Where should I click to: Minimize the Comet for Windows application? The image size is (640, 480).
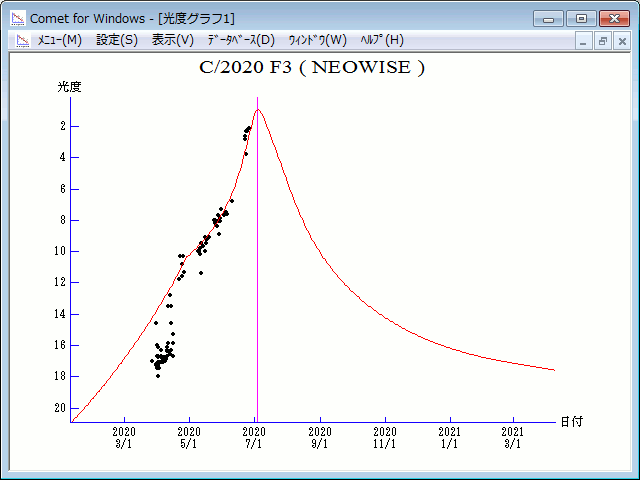(x=549, y=18)
